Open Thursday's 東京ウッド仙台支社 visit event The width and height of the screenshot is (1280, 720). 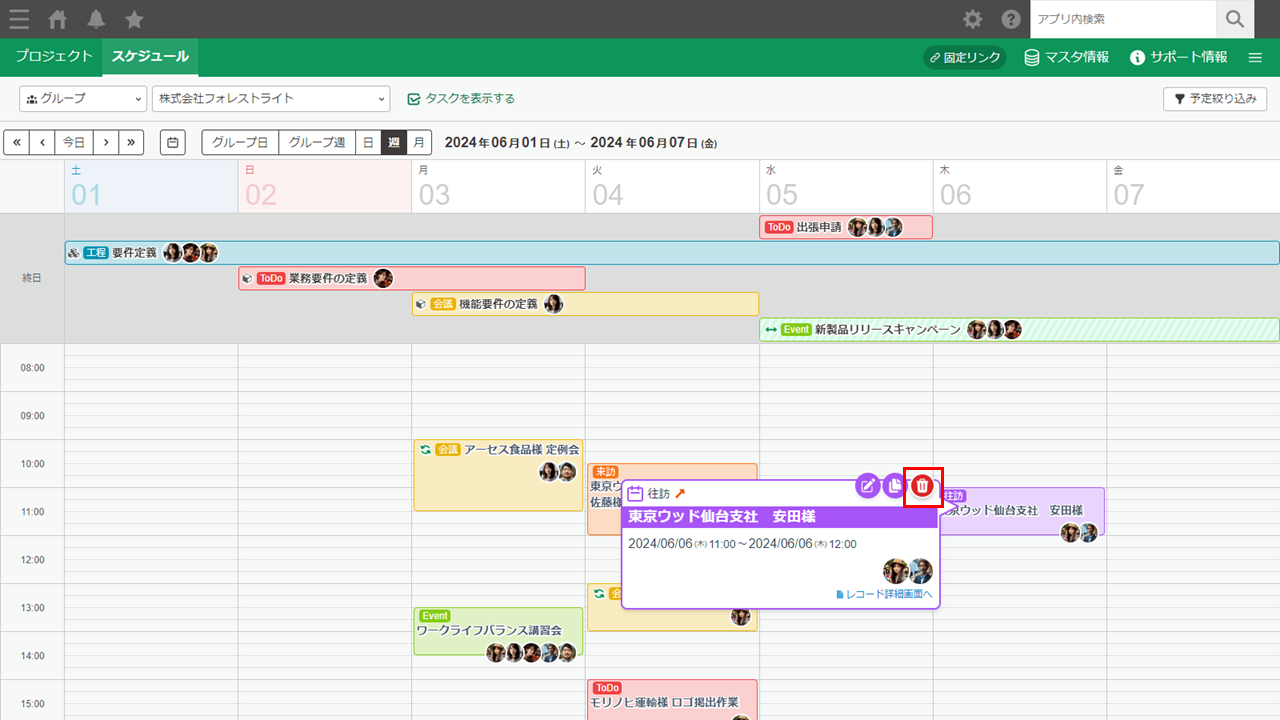tap(1022, 512)
